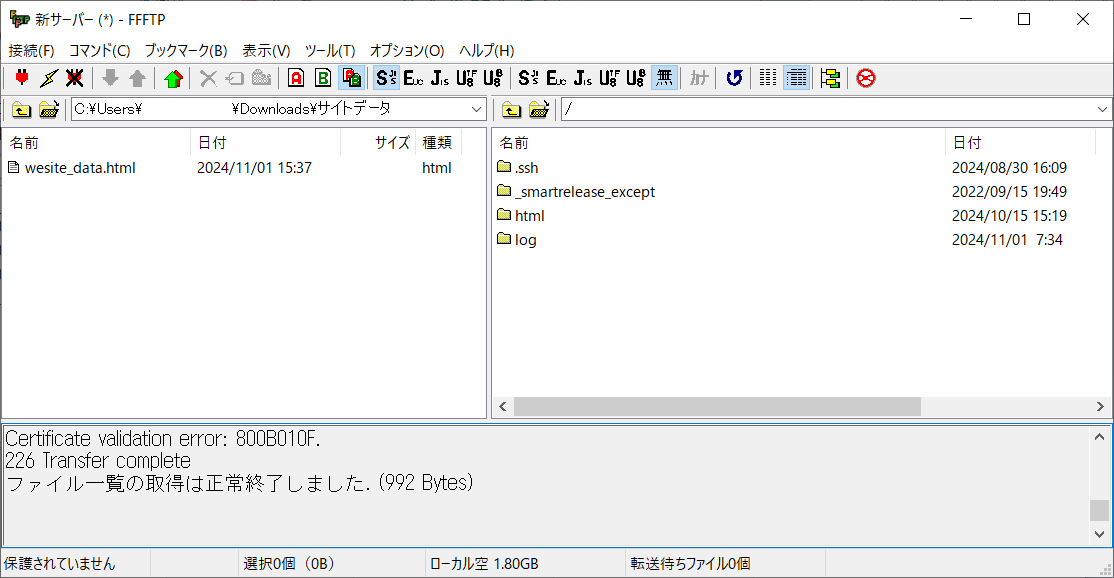Click the remote pane horizontal scrollbar thumb
Image resolution: width=1114 pixels, height=578 pixels.
tap(716, 407)
